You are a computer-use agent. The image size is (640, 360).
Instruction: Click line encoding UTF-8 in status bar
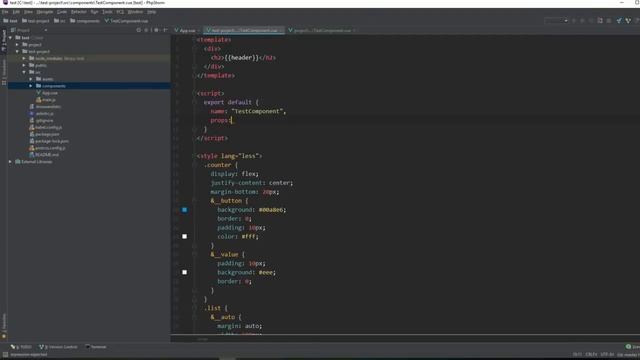(607, 355)
